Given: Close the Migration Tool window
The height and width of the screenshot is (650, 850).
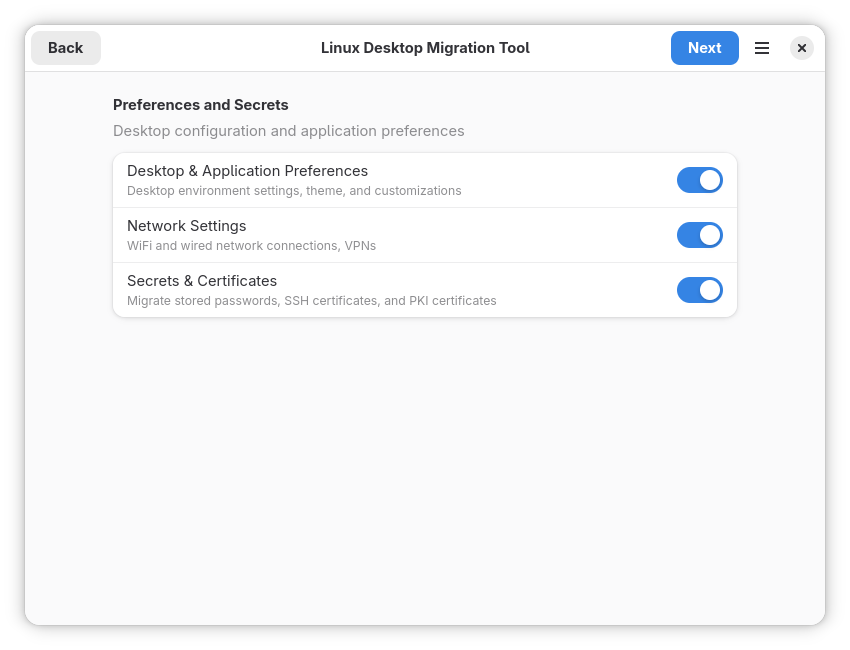Looking at the screenshot, I should [801, 48].
